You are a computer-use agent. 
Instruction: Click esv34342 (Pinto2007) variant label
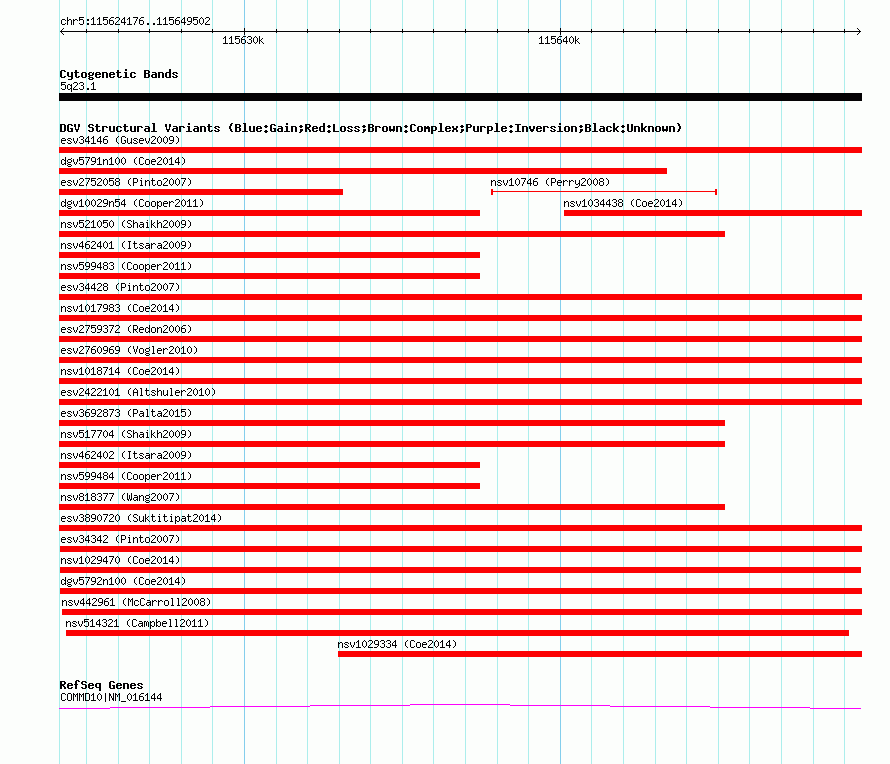click(x=120, y=539)
